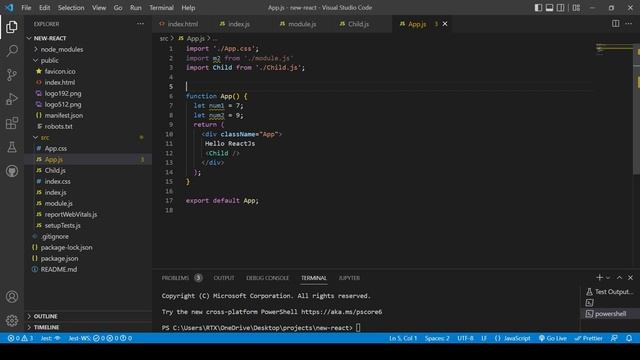
Task: Open the DEBUG CONSOLE tab
Action: coord(267,278)
